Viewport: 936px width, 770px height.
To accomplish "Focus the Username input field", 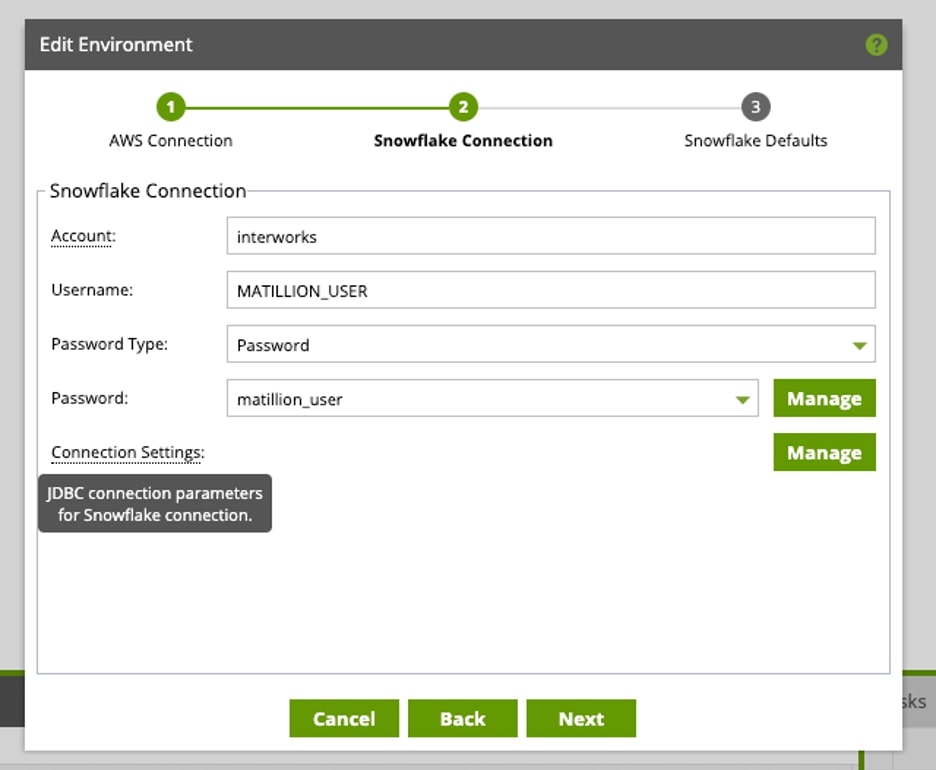I will pos(551,290).
